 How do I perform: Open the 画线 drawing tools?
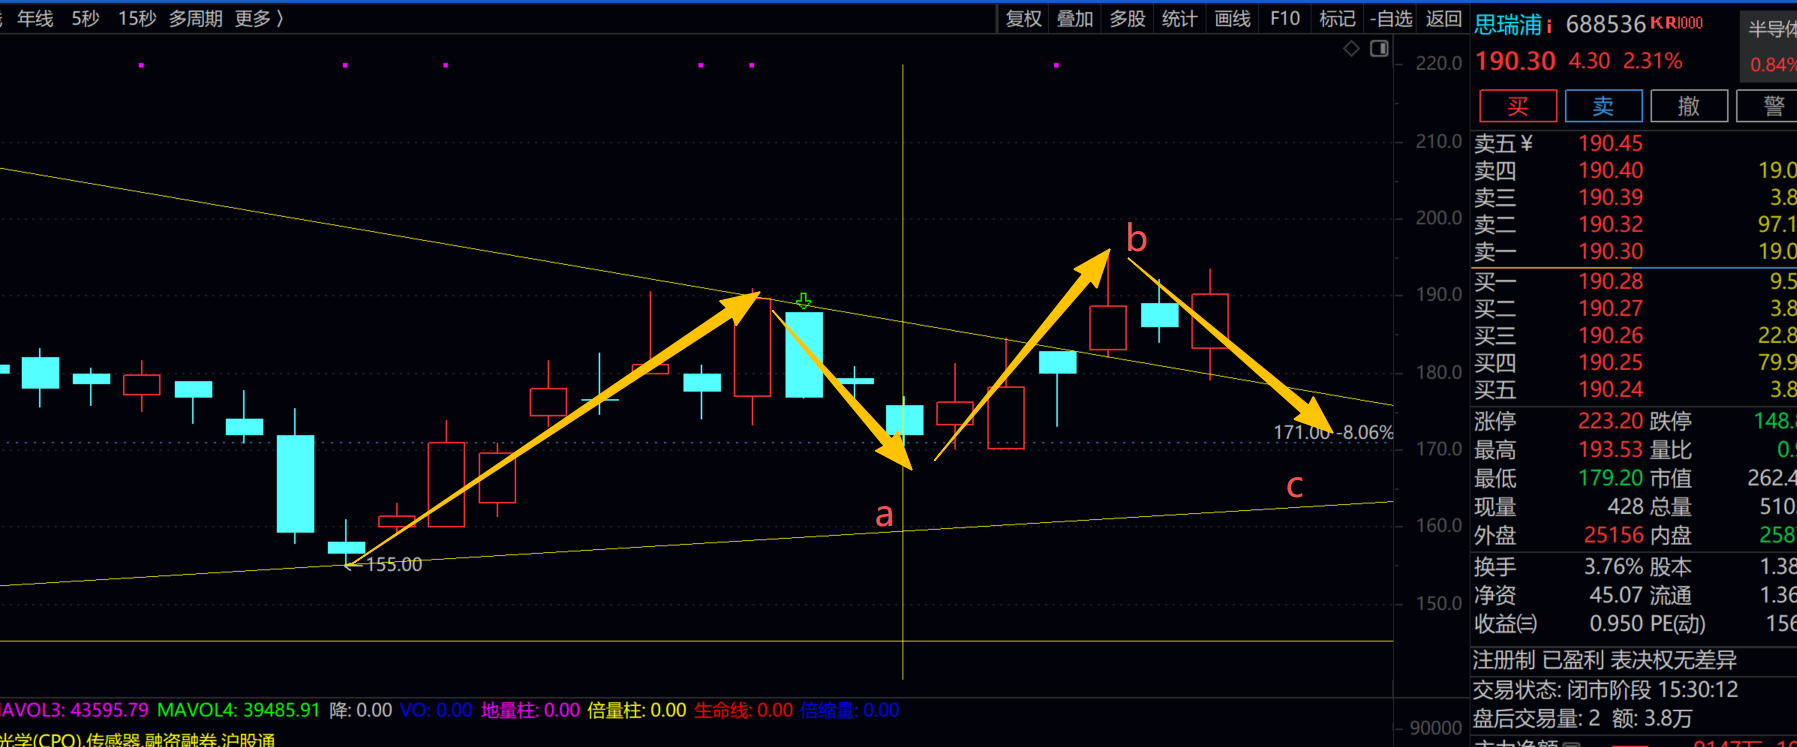tap(1232, 18)
